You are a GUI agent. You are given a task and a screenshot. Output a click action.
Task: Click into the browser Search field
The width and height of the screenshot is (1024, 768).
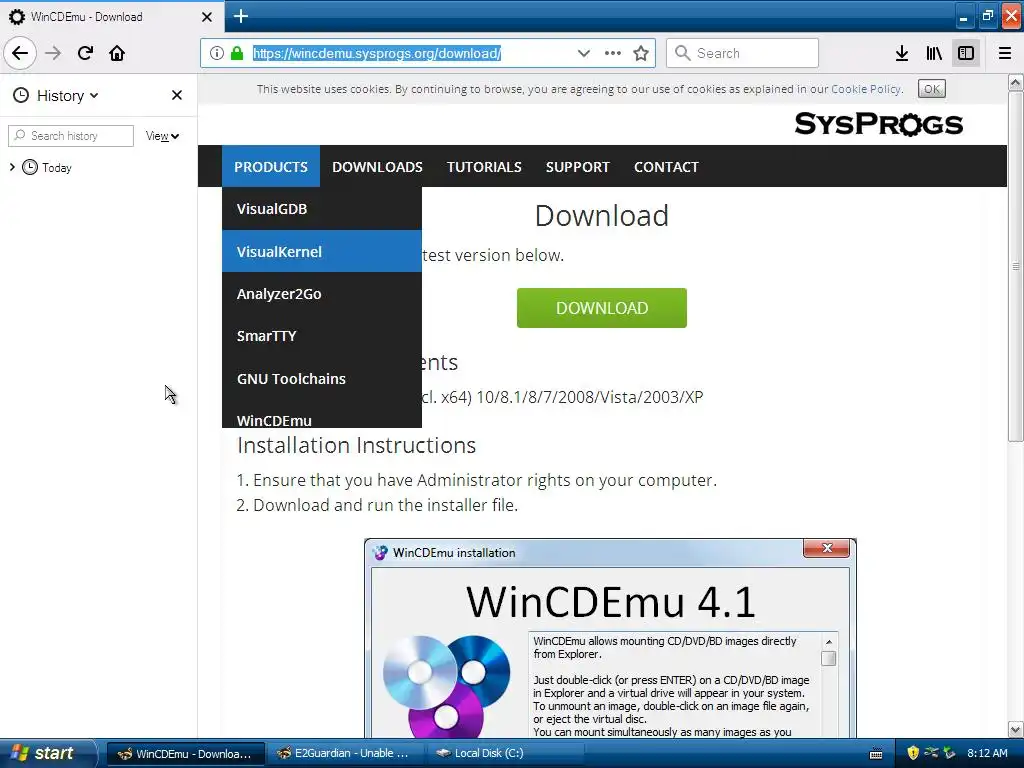pos(743,53)
